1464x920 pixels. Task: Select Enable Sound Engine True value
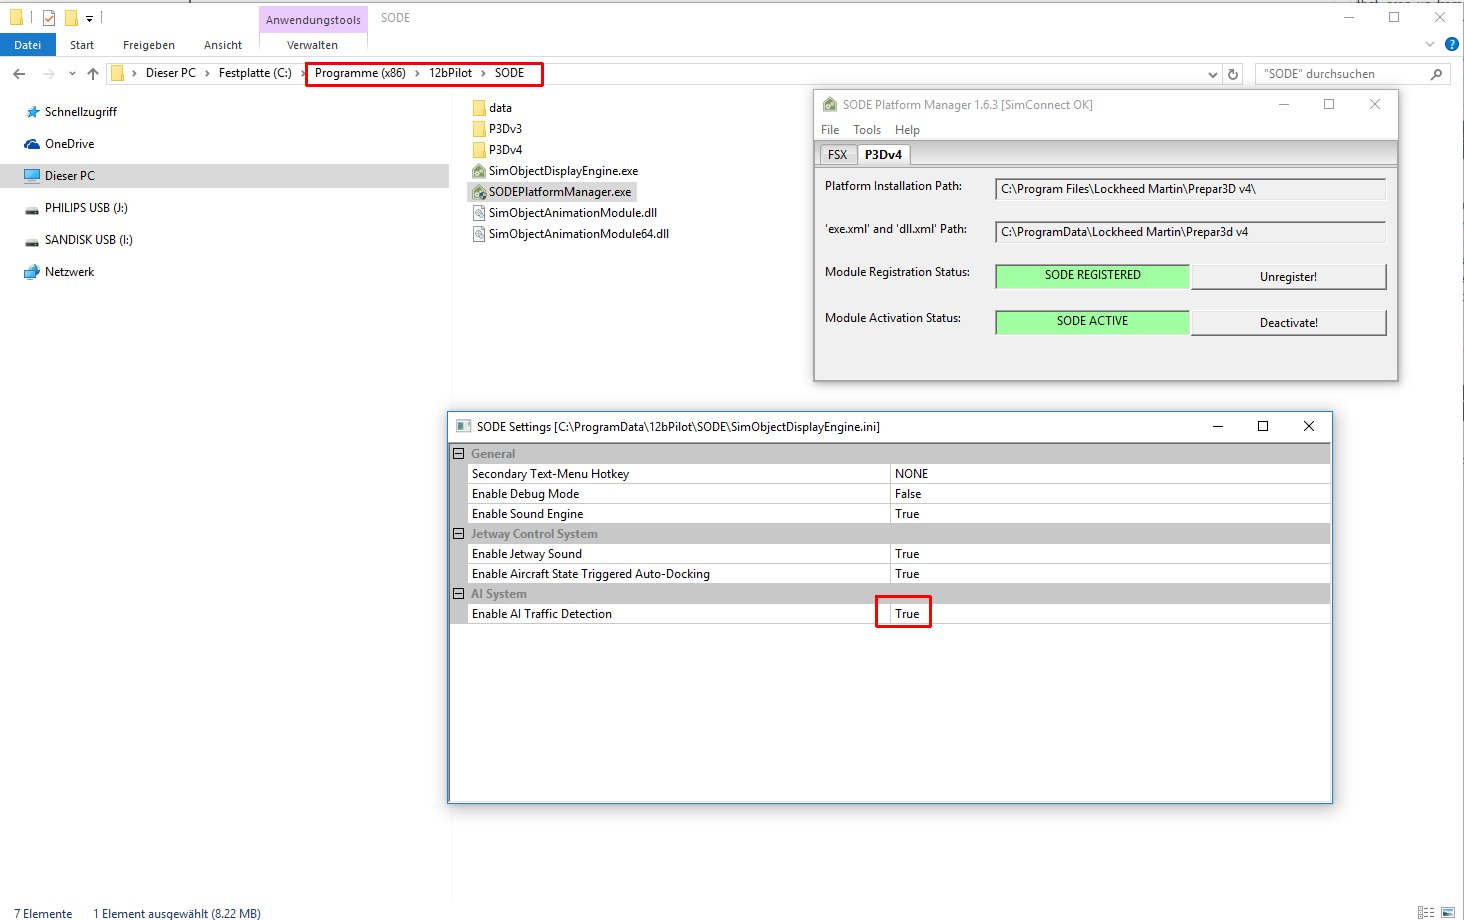[x=1110, y=514]
